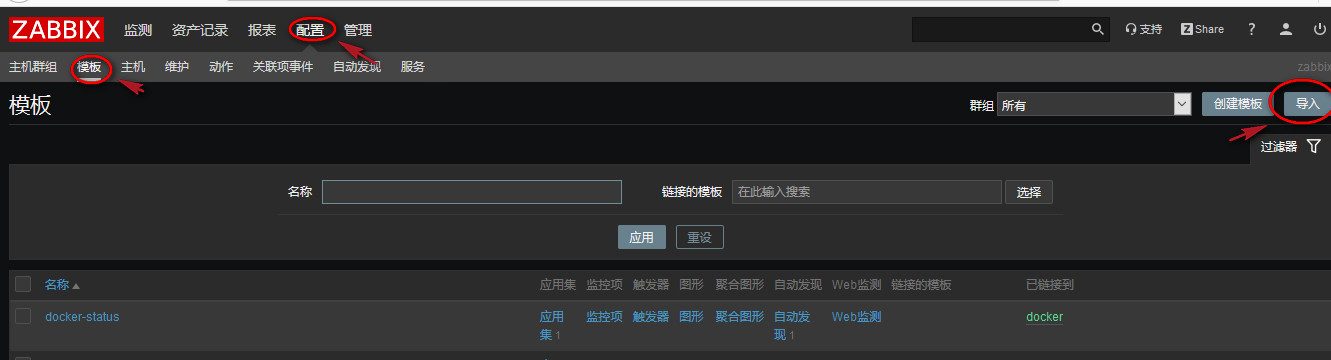
Task: Open docker-status 聚合图形 link
Action: click(x=740, y=317)
